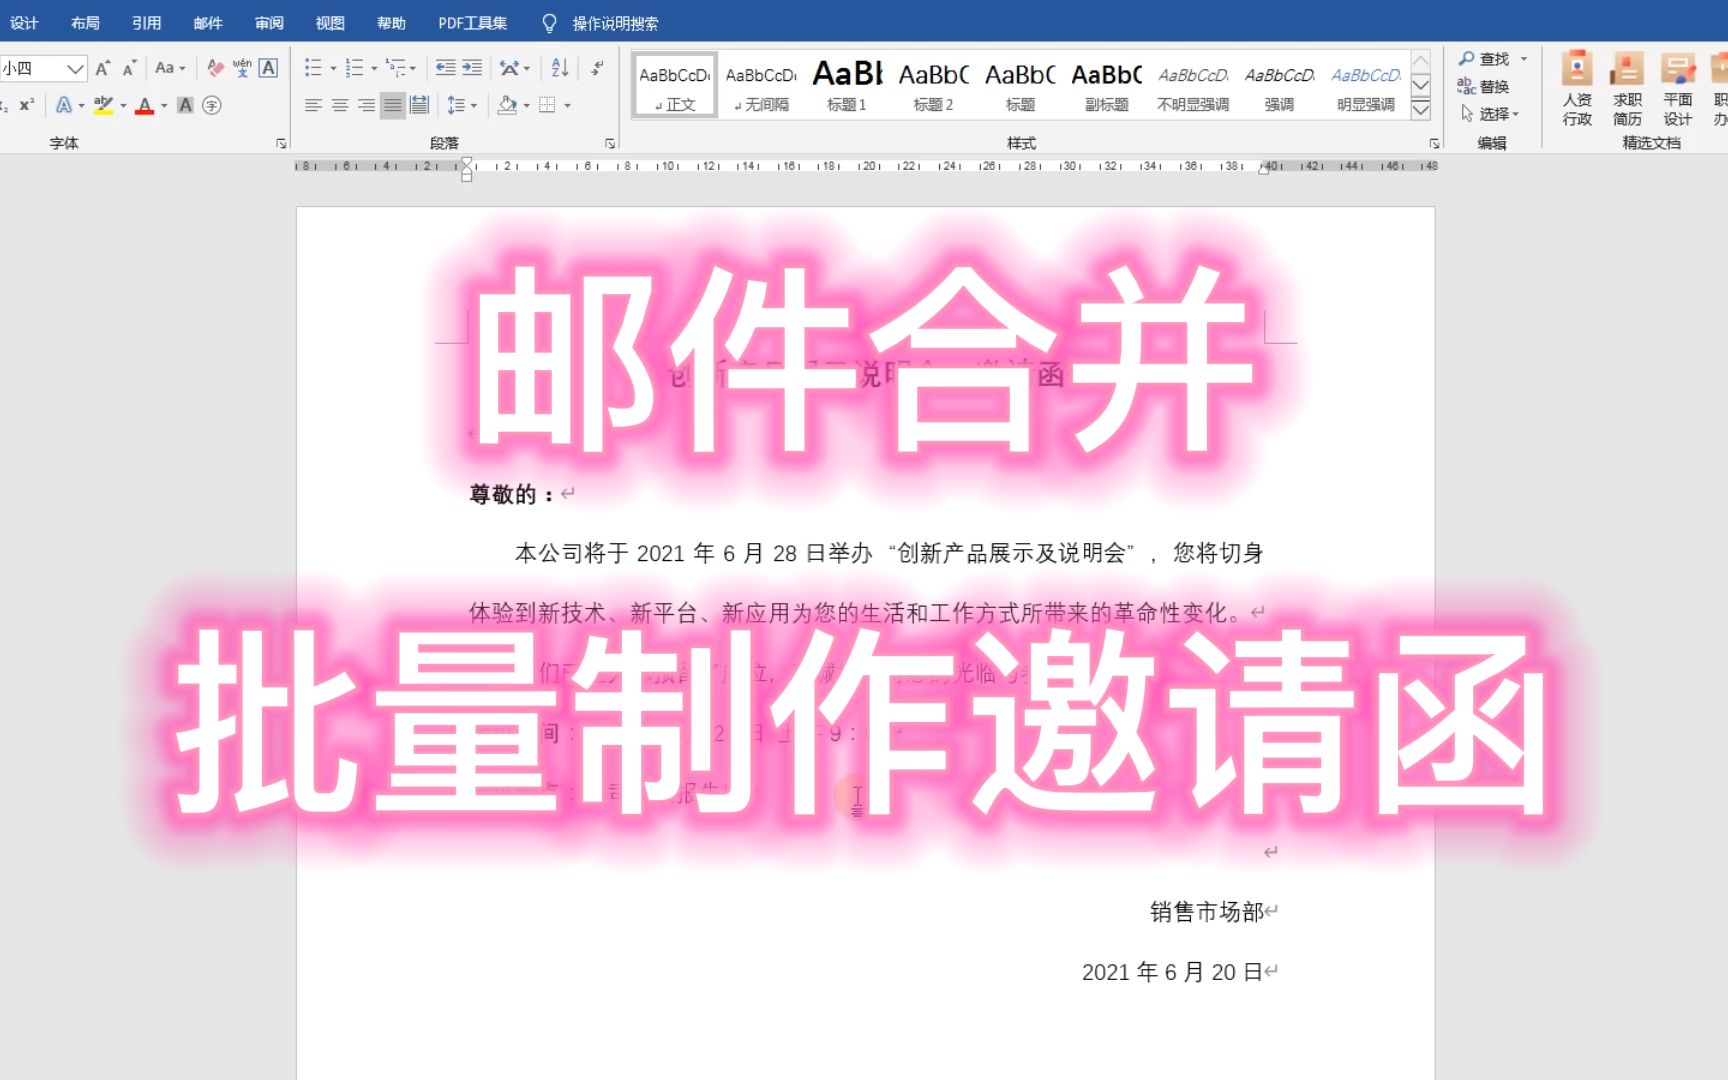The width and height of the screenshot is (1728, 1080).
Task: Open the PDF工具集 tab
Action: coord(472,23)
